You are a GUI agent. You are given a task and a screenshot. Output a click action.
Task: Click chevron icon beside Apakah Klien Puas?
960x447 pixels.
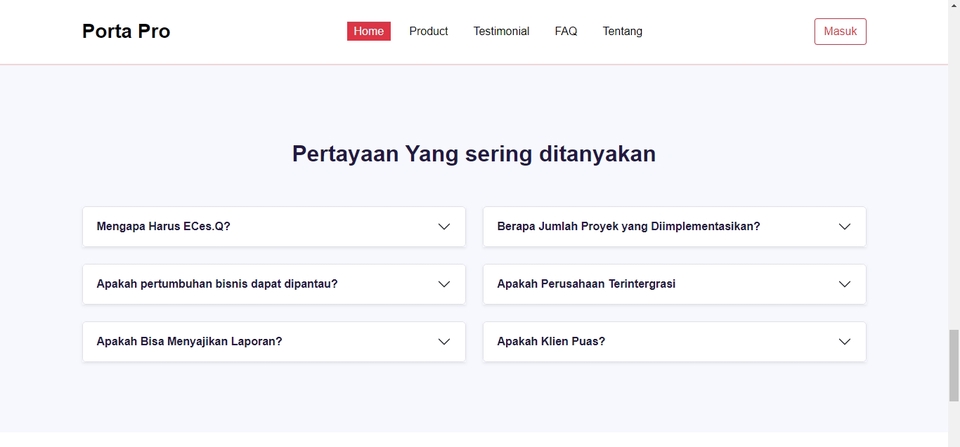[844, 342]
